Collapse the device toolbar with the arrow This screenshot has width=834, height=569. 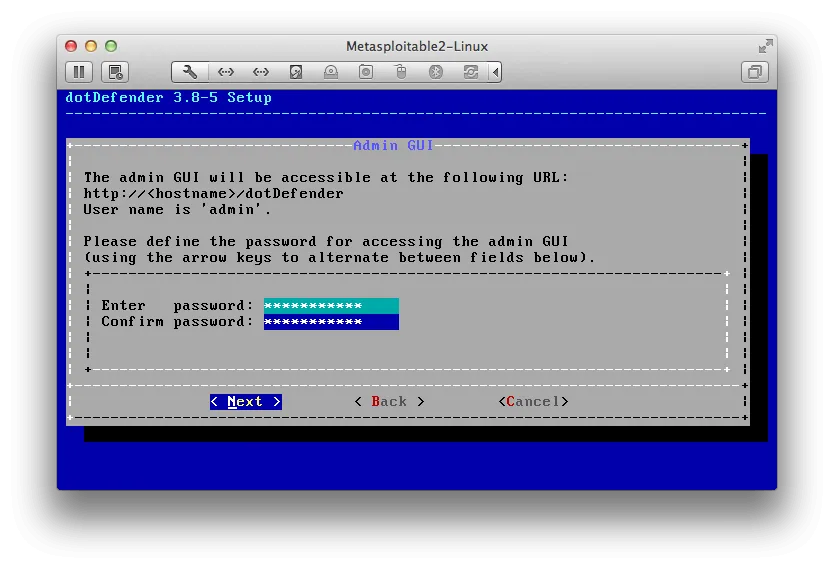(x=496, y=72)
